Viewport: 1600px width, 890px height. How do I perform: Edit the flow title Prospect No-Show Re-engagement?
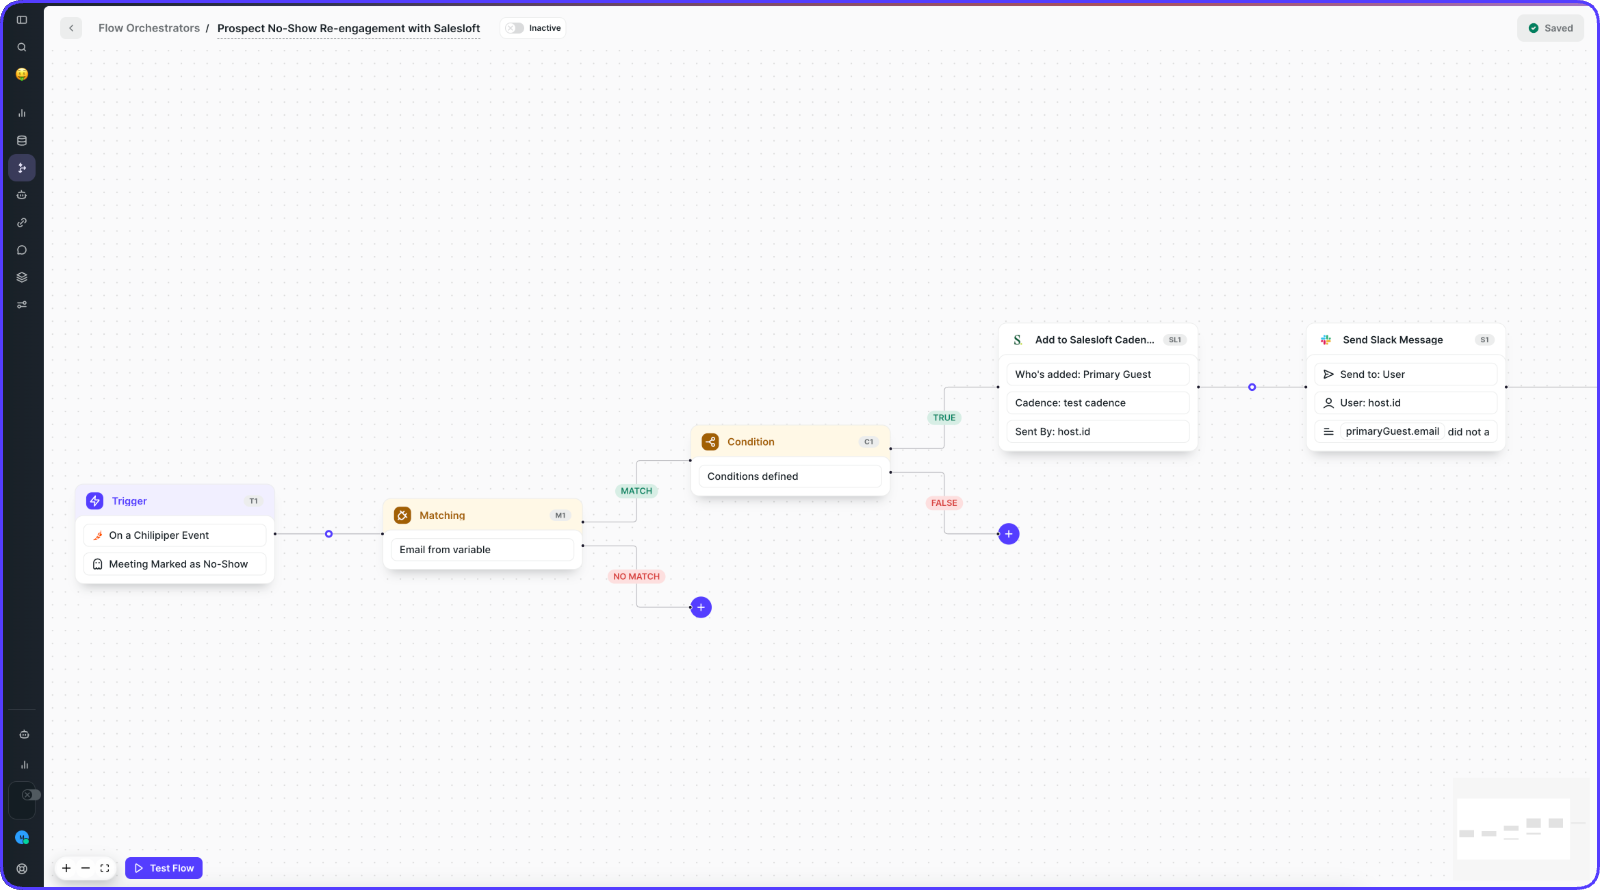349,28
